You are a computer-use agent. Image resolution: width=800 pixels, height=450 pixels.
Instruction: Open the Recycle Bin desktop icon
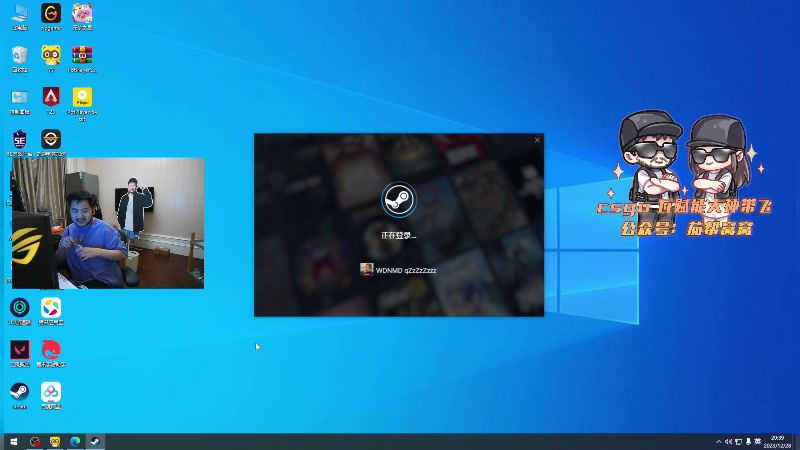(19, 59)
